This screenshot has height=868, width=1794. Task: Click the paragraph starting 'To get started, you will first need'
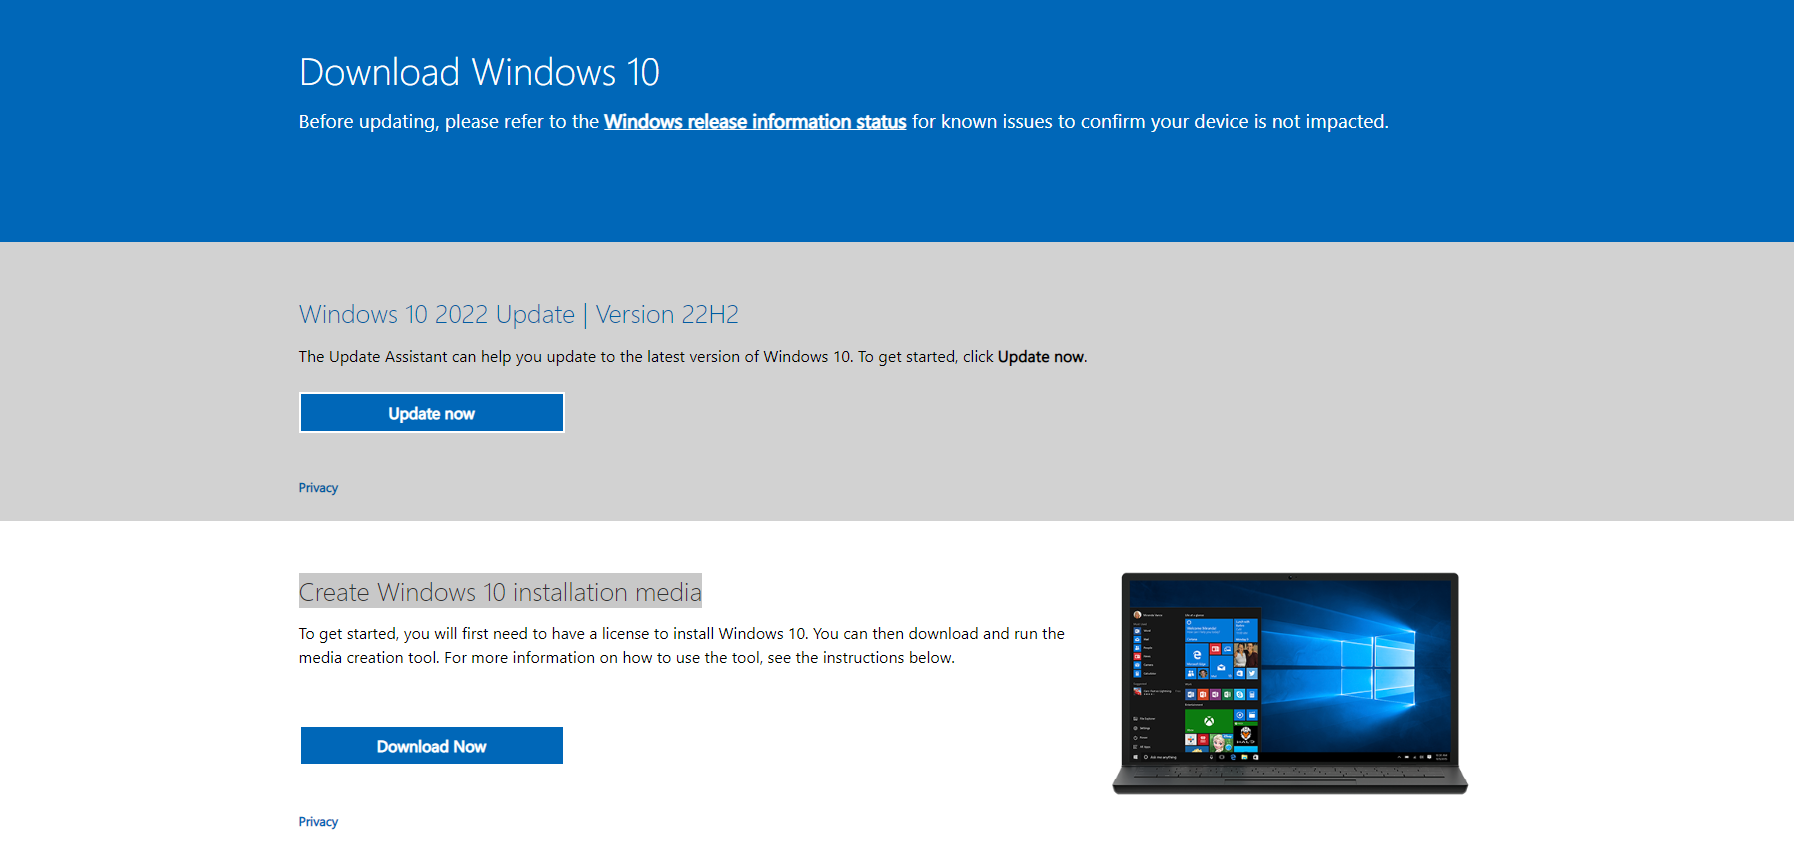tap(682, 646)
